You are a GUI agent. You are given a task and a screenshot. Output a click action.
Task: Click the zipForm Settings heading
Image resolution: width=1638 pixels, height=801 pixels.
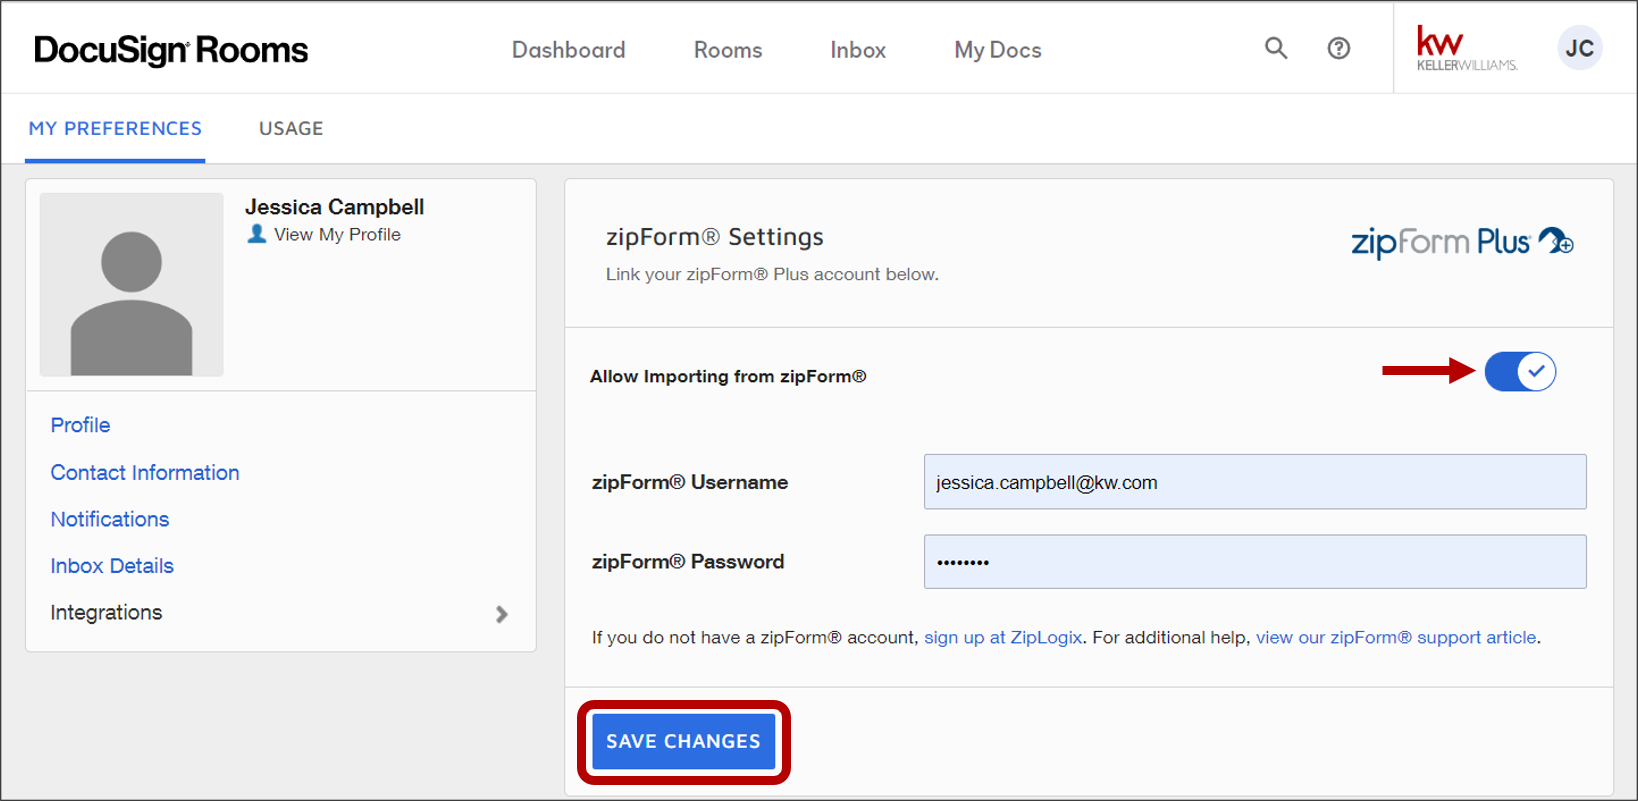715,237
